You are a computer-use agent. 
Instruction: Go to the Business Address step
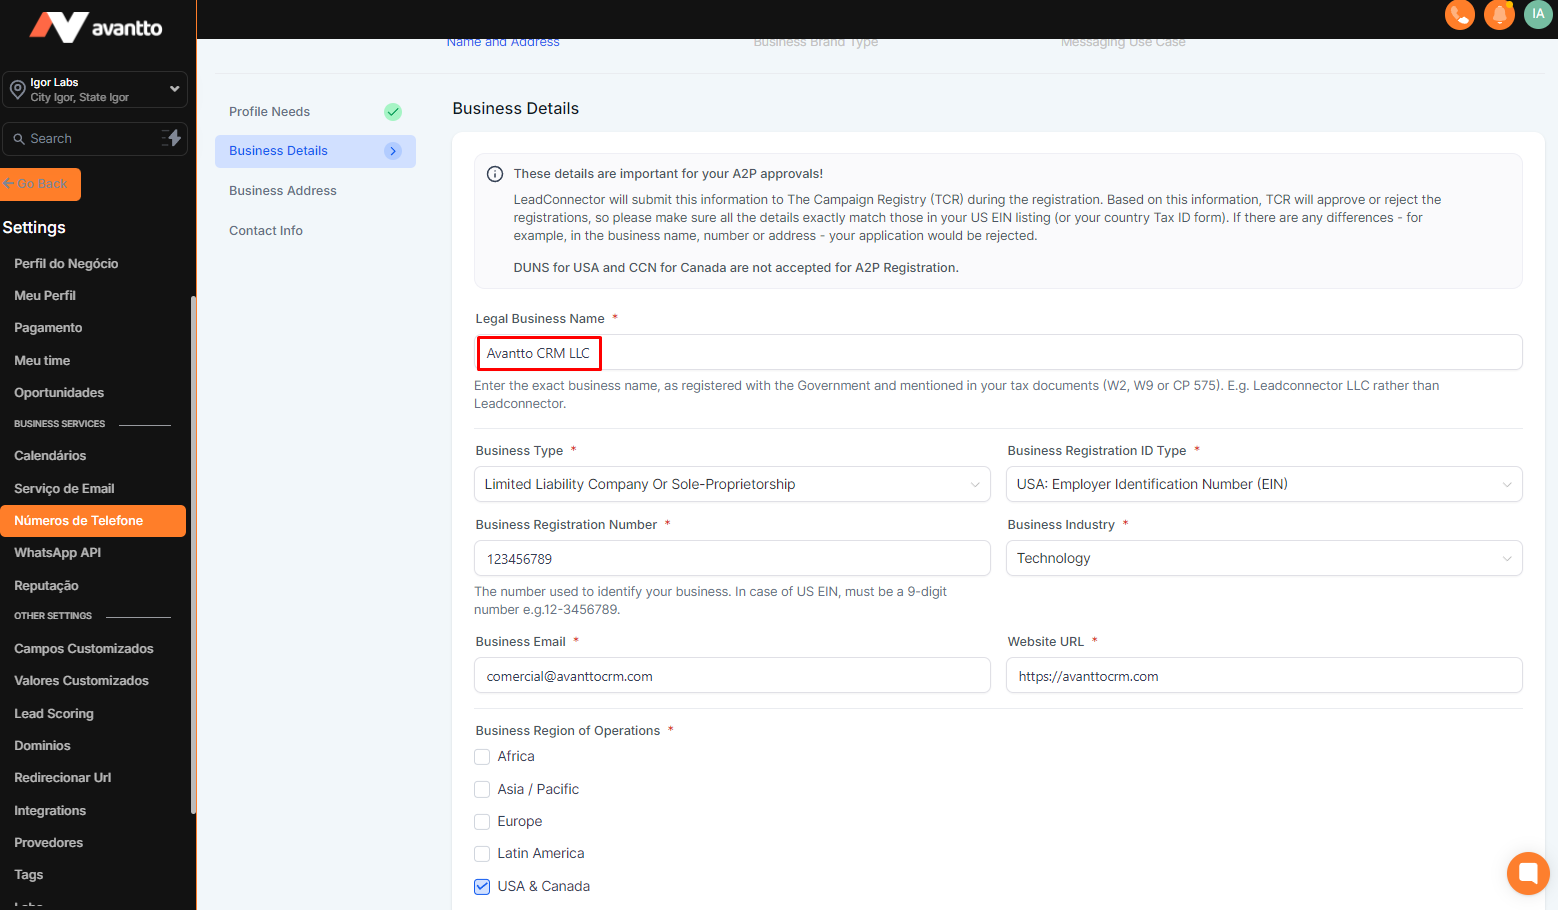[283, 191]
